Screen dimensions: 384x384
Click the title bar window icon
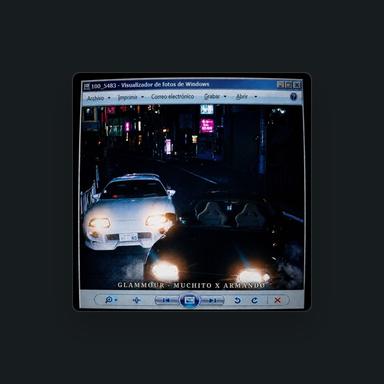tap(87, 87)
